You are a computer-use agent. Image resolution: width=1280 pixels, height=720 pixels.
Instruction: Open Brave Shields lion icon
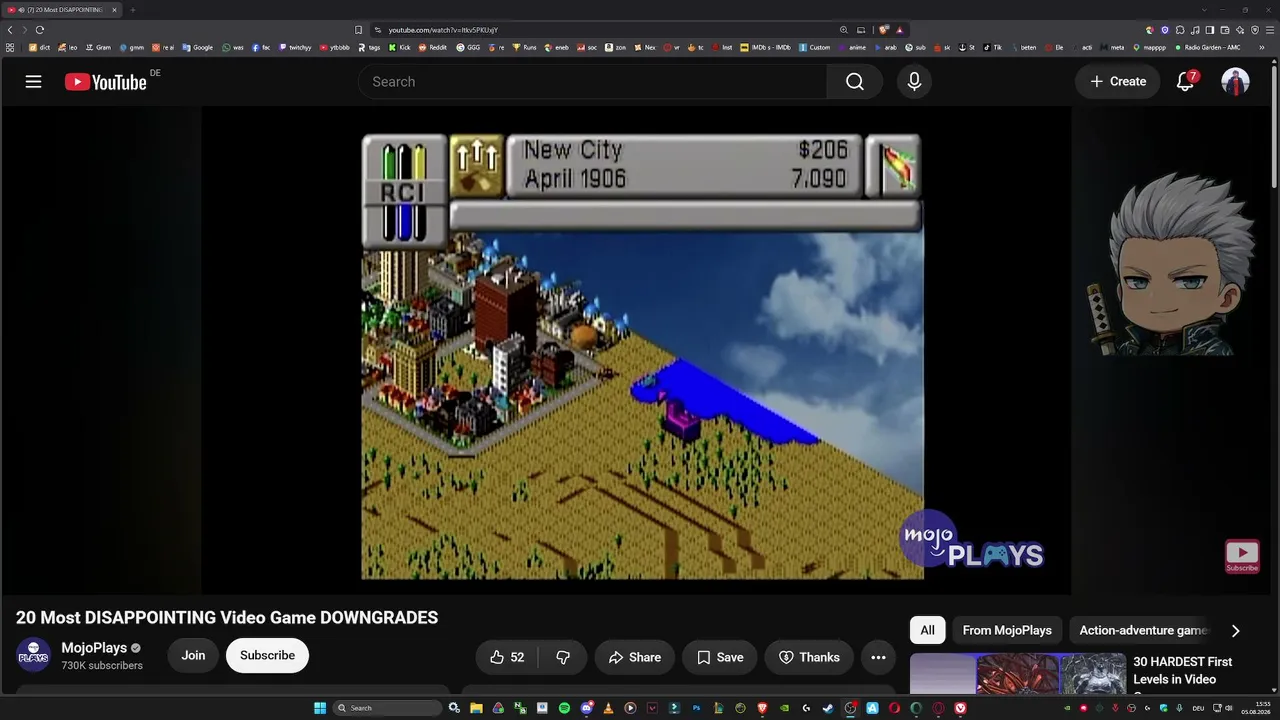pyautogui.click(x=884, y=30)
